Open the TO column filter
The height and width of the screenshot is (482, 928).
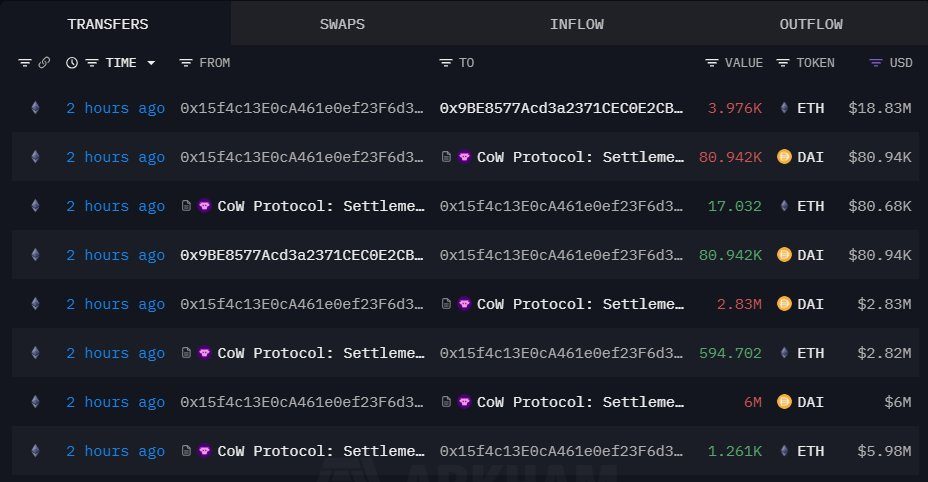click(446, 63)
